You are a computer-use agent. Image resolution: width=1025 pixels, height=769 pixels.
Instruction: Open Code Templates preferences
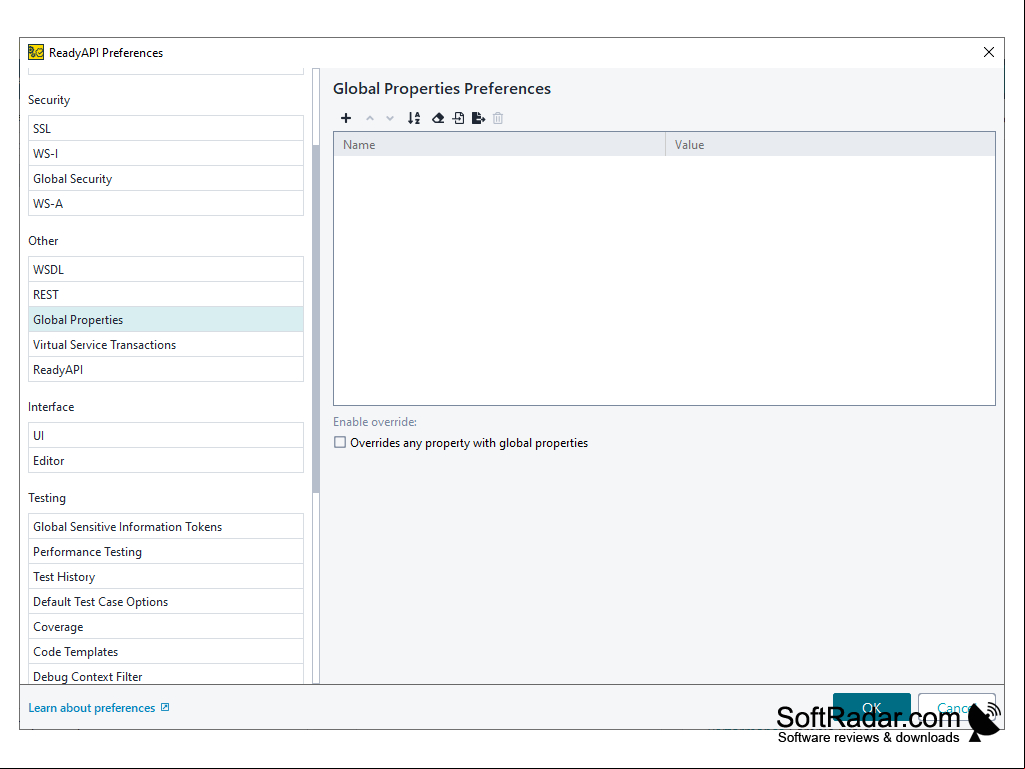coord(166,651)
